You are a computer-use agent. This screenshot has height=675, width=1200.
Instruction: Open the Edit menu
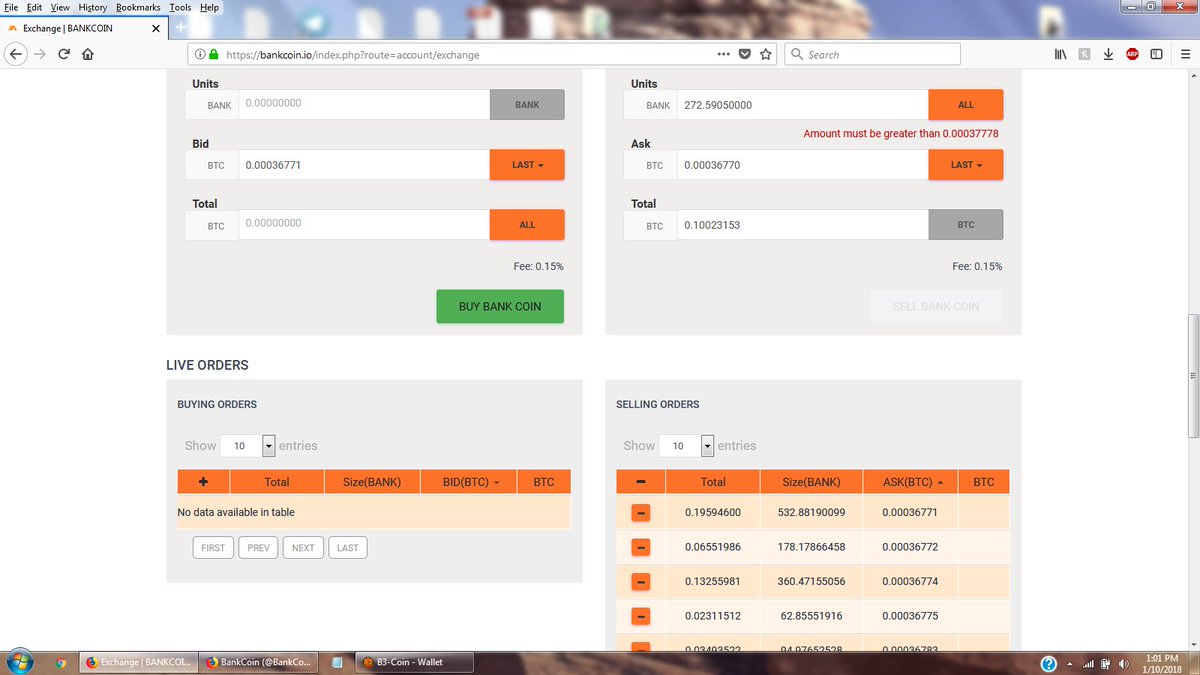pyautogui.click(x=35, y=7)
